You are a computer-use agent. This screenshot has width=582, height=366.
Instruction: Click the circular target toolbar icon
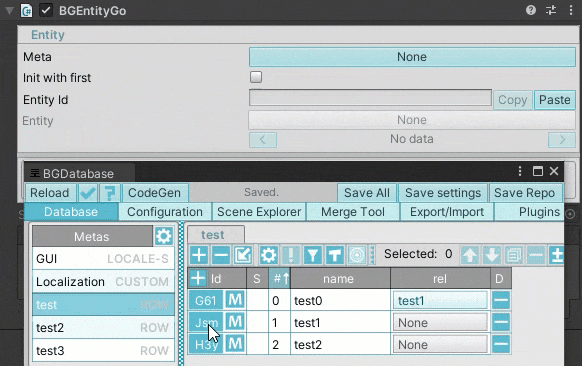[x=357, y=255]
